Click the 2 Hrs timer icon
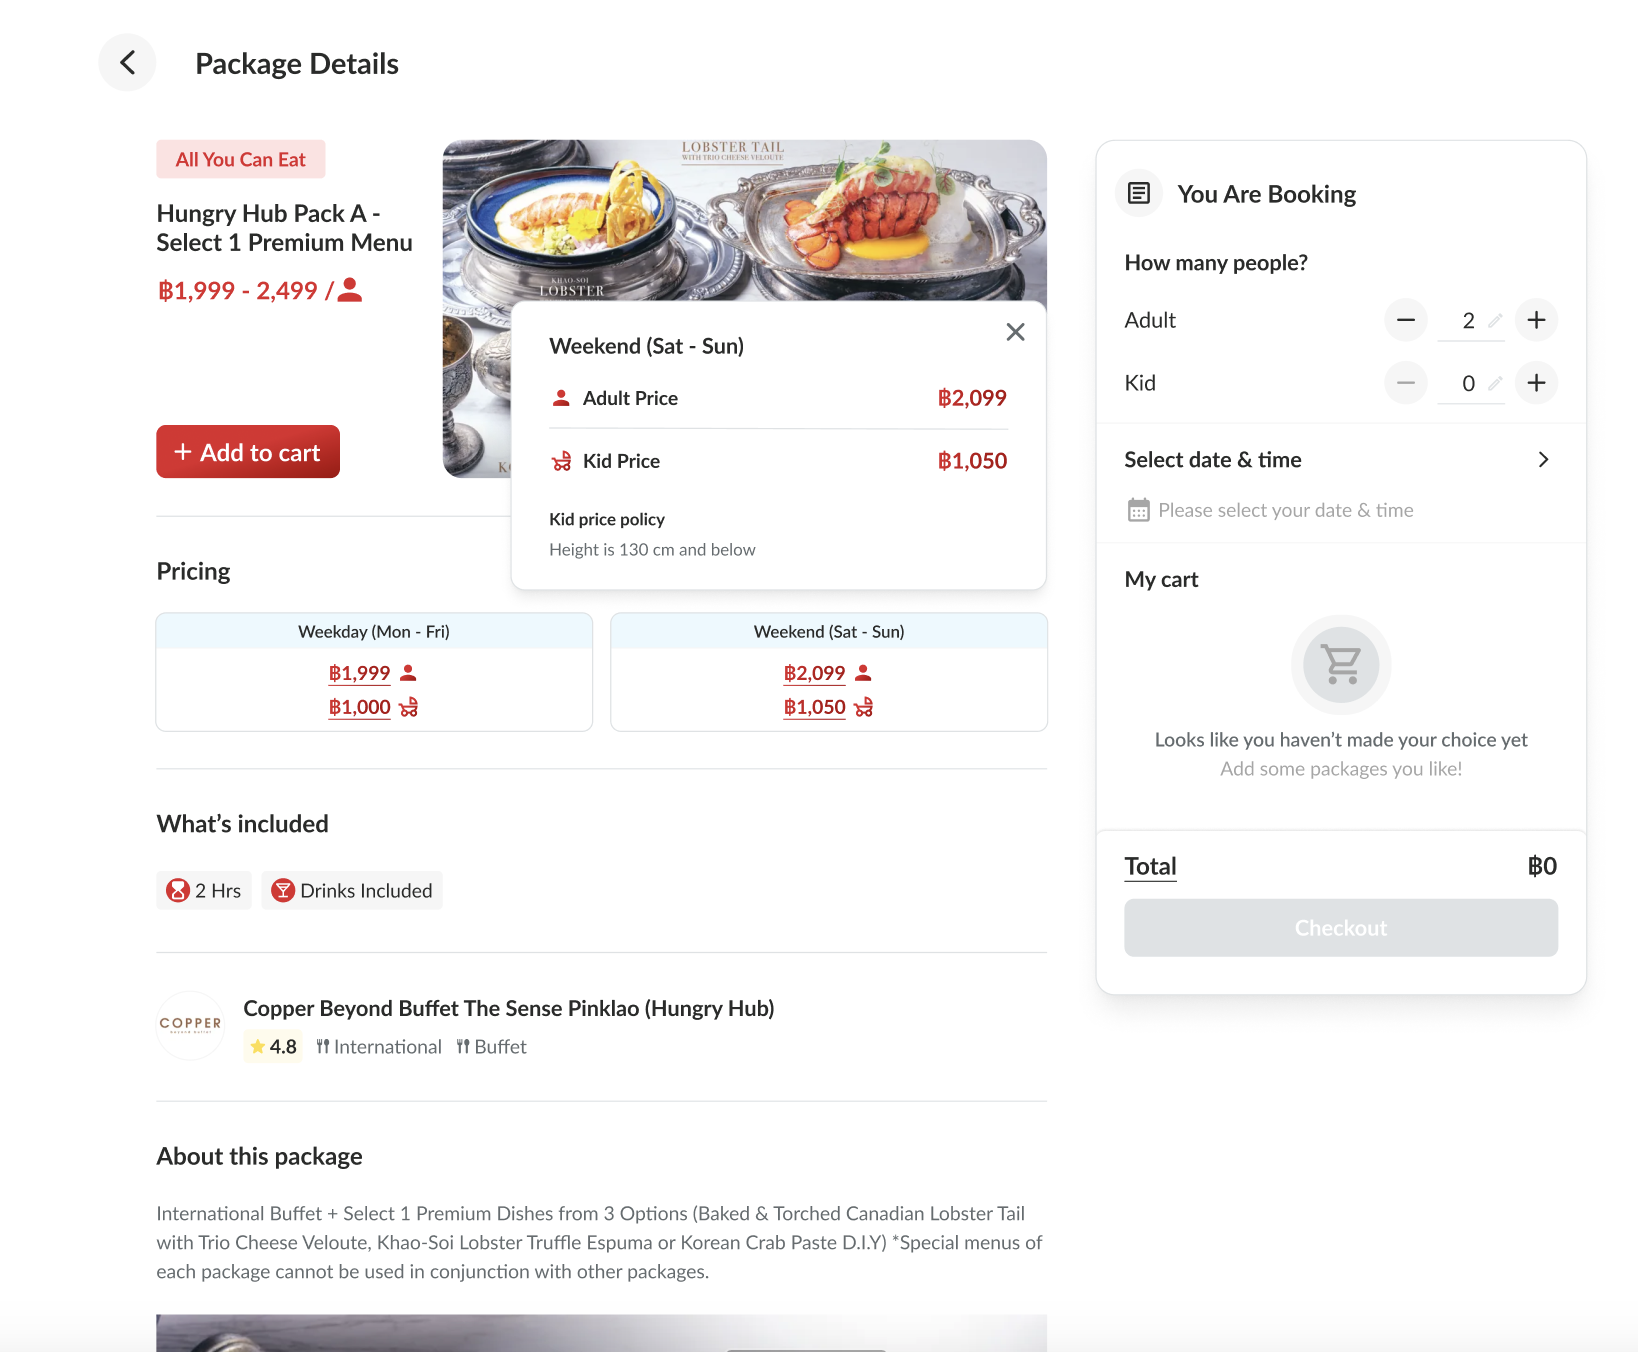Image resolution: width=1638 pixels, height=1352 pixels. pyautogui.click(x=178, y=890)
